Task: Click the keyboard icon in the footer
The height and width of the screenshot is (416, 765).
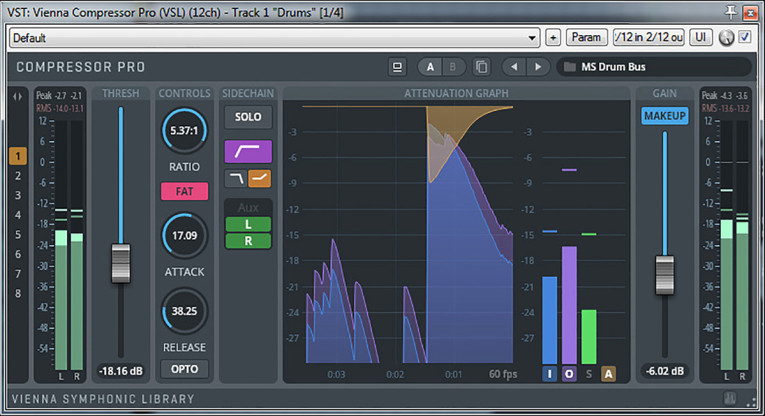Action: click(730, 398)
